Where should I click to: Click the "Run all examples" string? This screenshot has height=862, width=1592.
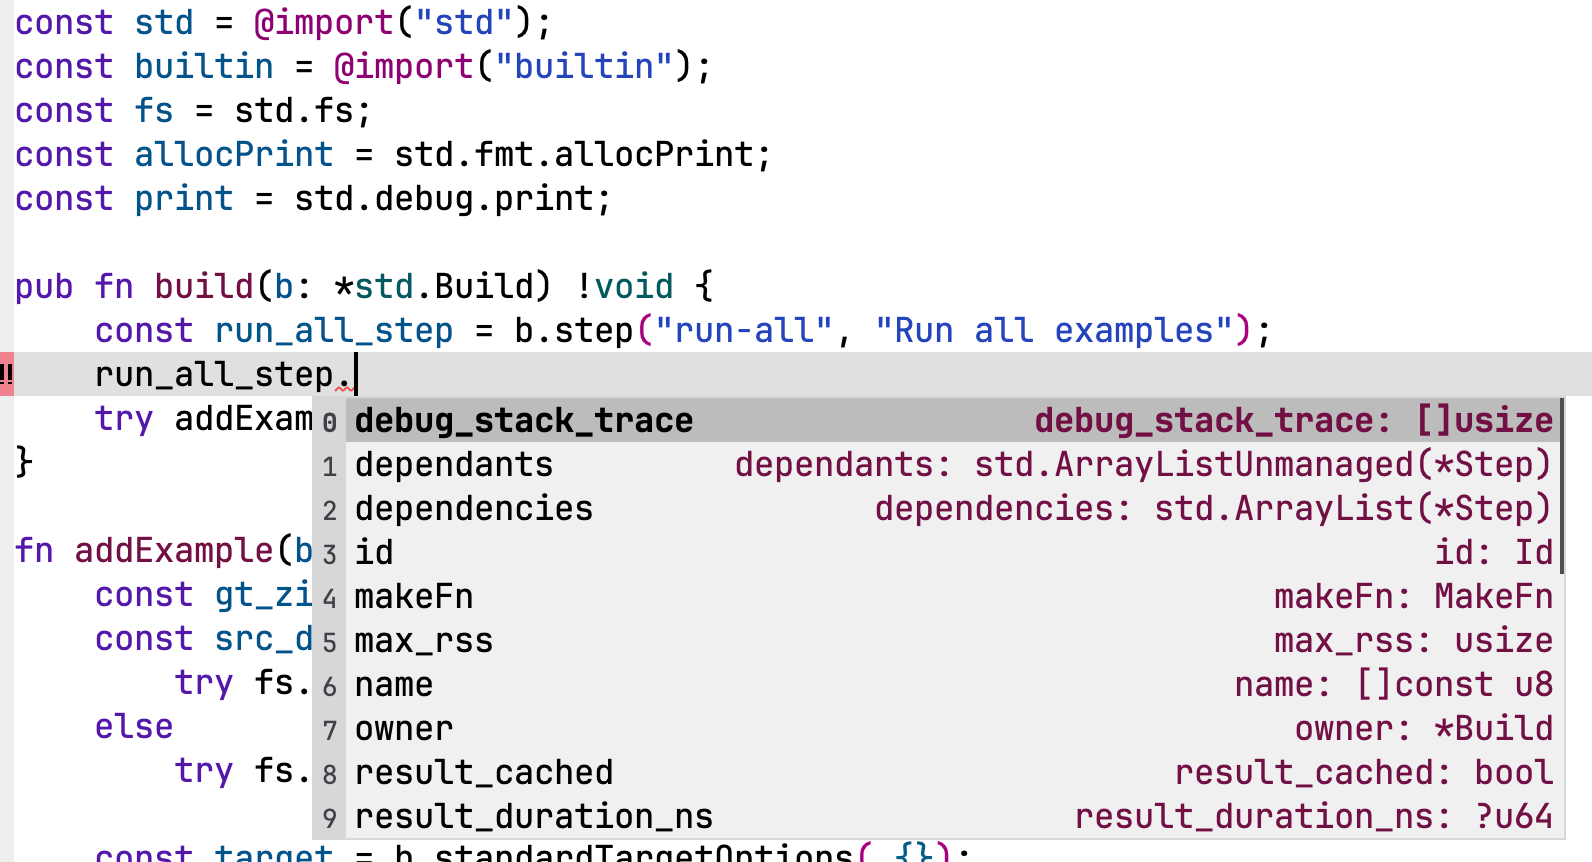tap(1054, 330)
